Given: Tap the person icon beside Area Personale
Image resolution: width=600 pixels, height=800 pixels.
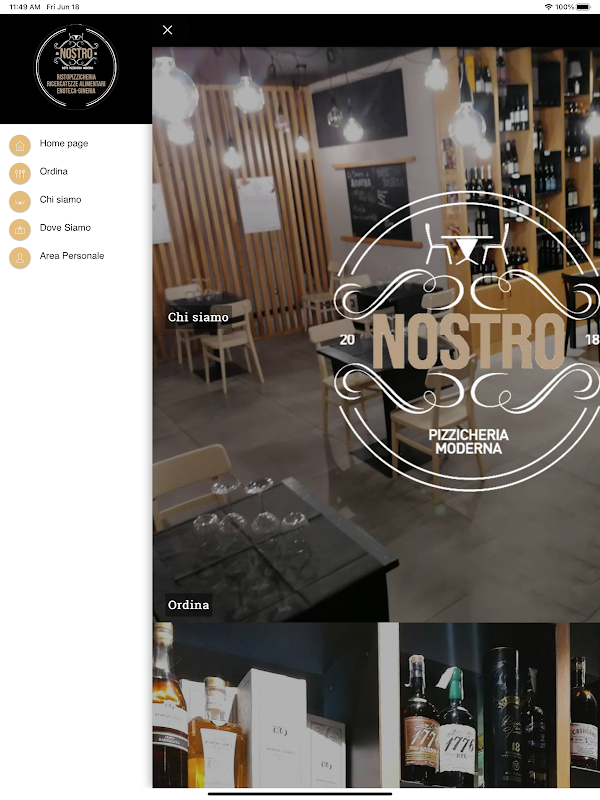Looking at the screenshot, I should [x=20, y=258].
